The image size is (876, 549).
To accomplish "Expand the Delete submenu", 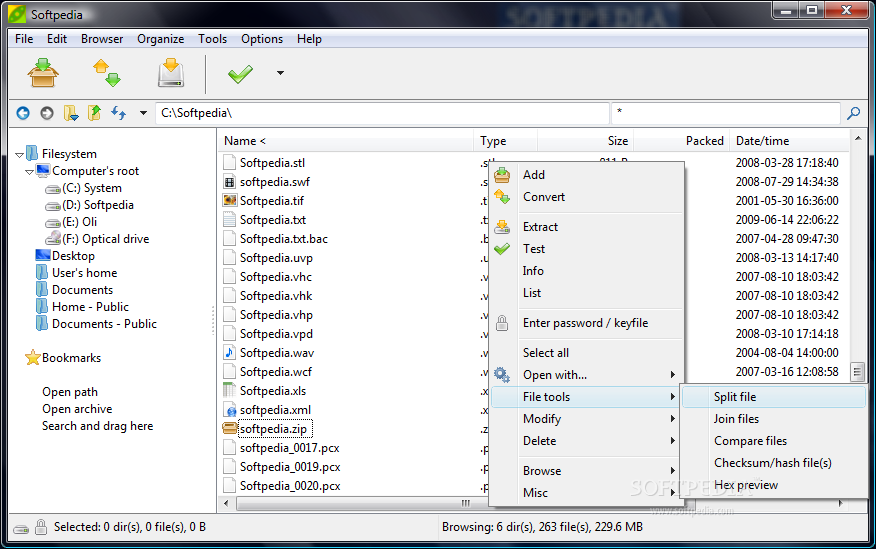I will tap(587, 441).
